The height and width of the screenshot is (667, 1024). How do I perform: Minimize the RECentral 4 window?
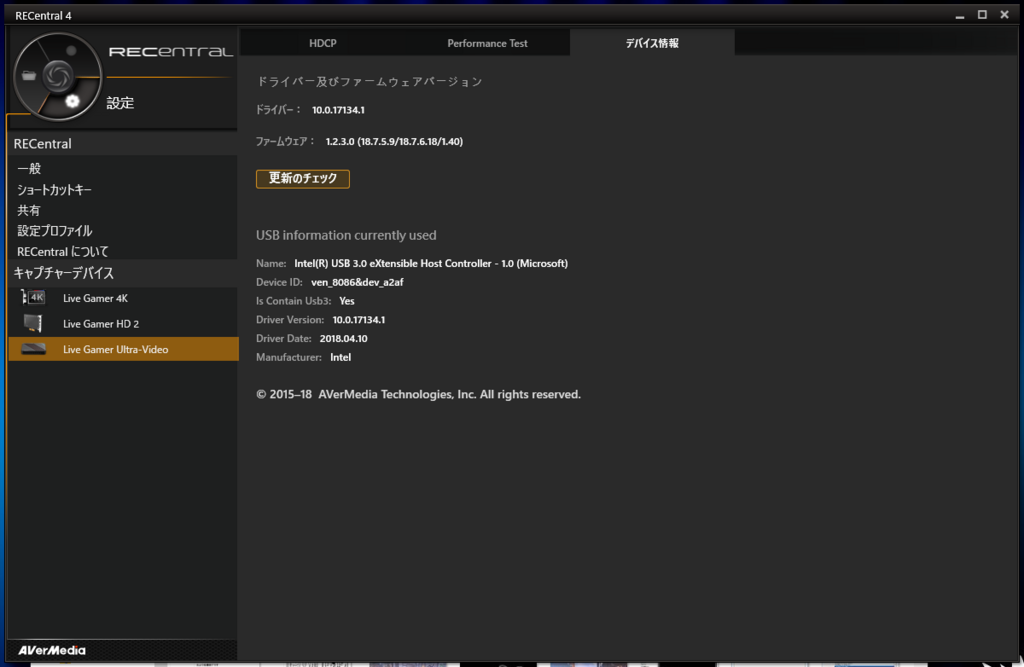coord(960,16)
